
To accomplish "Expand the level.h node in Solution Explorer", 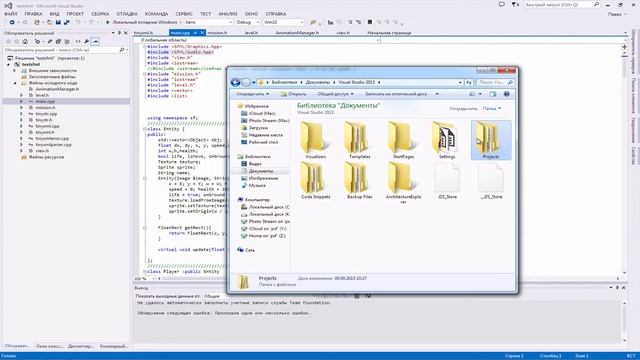I will pos(22,95).
